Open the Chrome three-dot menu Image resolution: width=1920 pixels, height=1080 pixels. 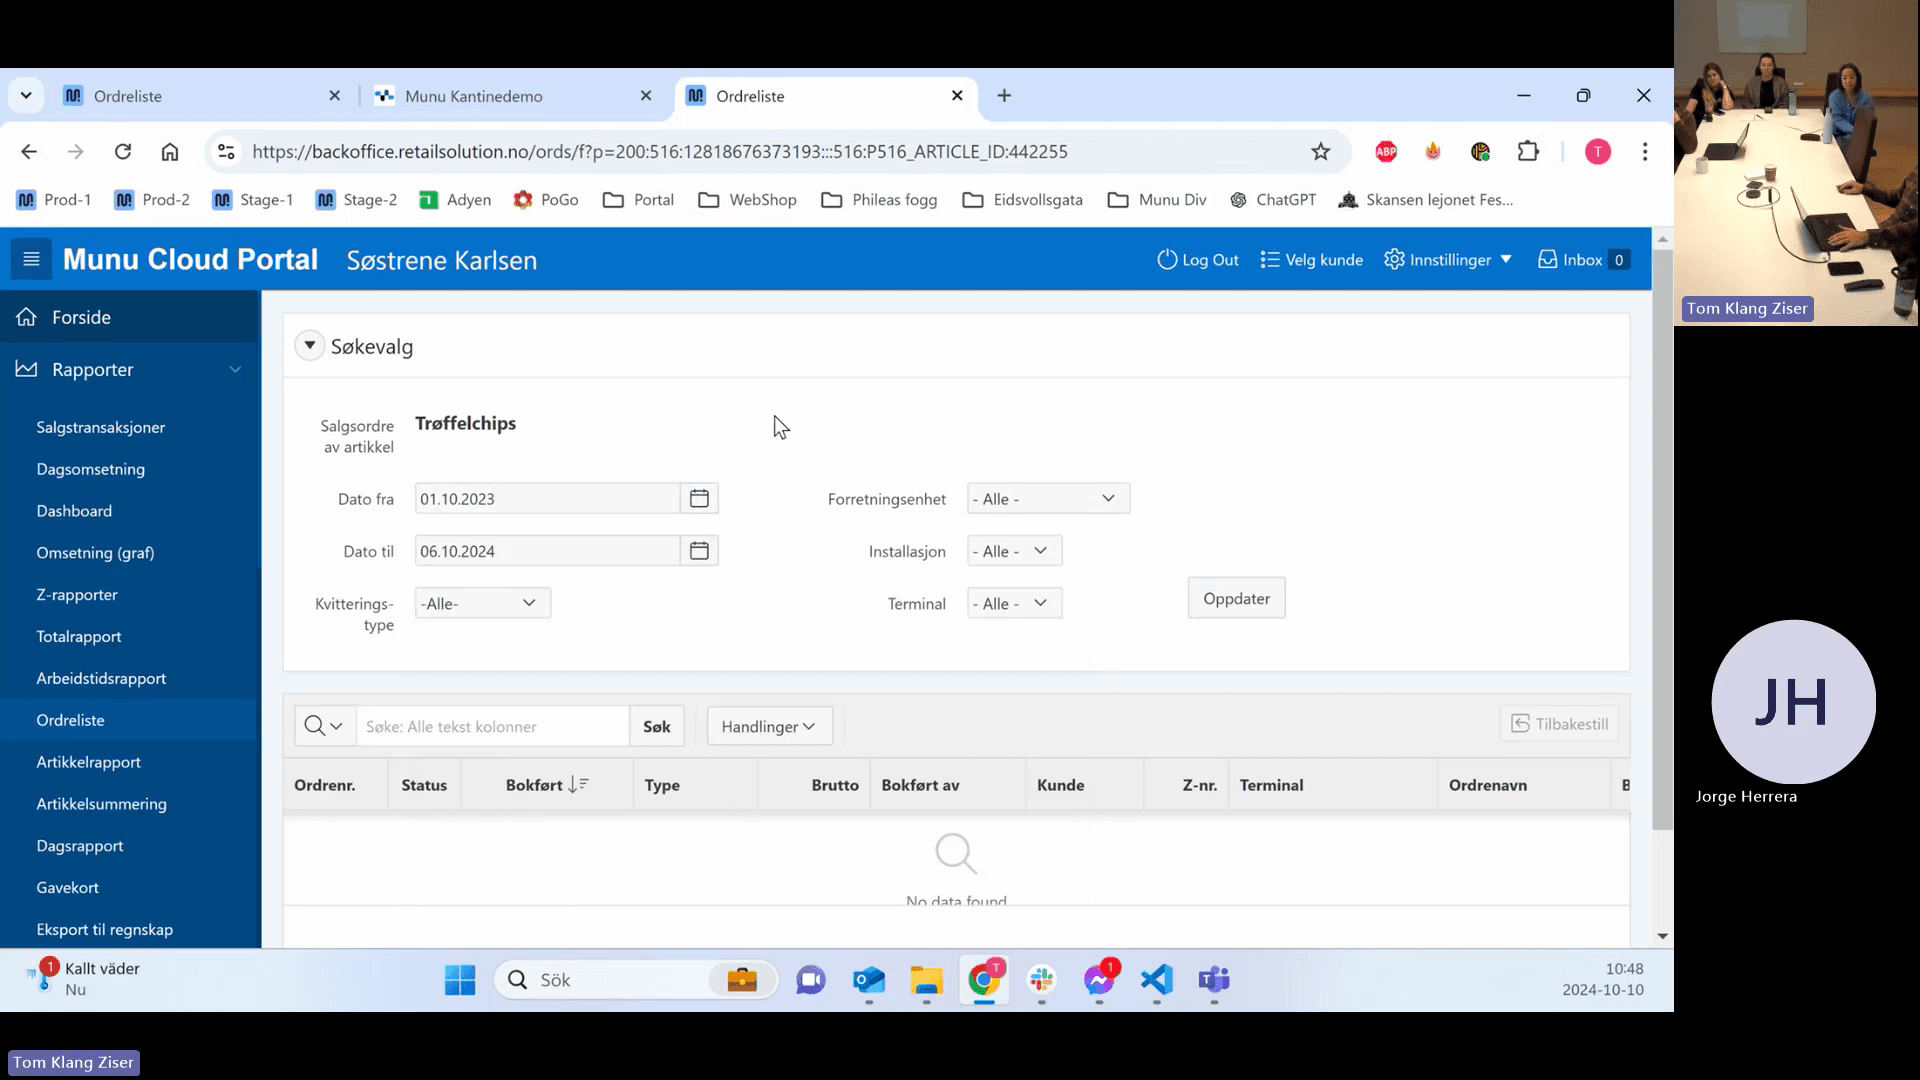1645,152
